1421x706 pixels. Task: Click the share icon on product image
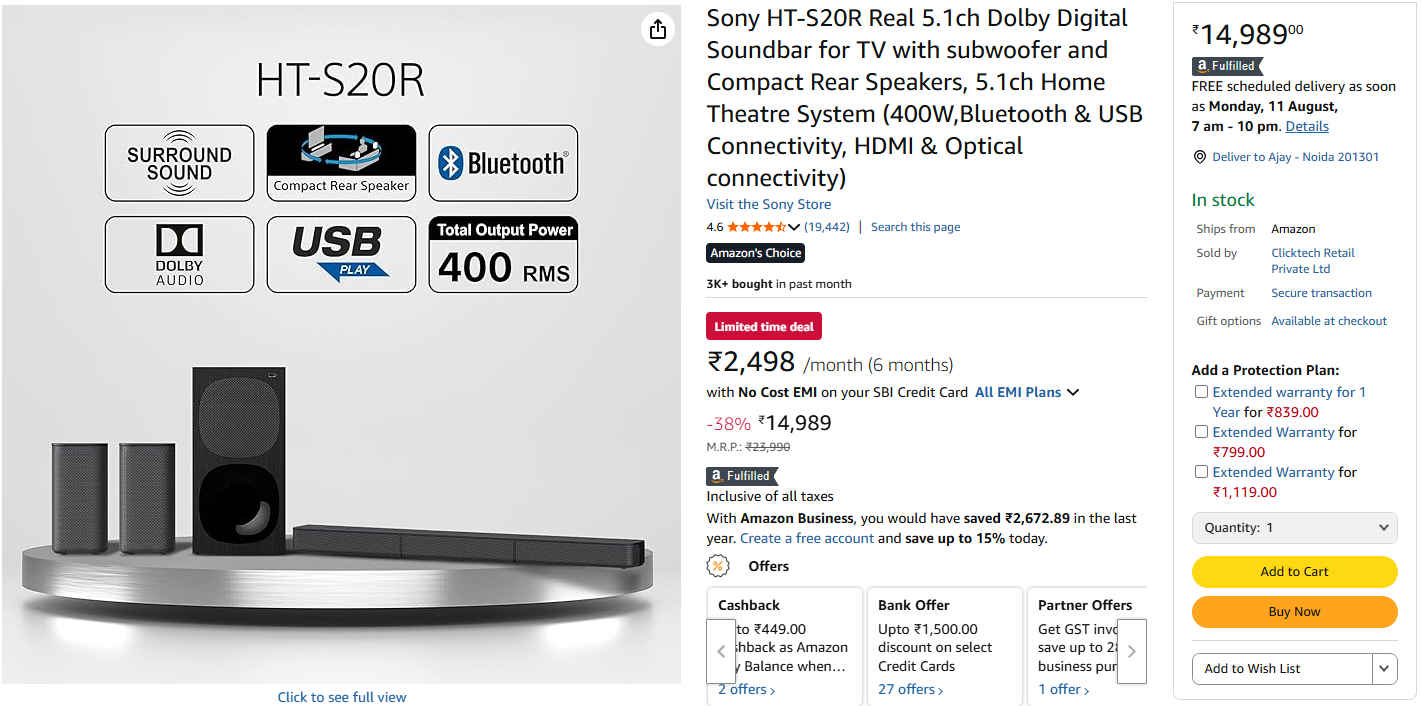pos(657,30)
